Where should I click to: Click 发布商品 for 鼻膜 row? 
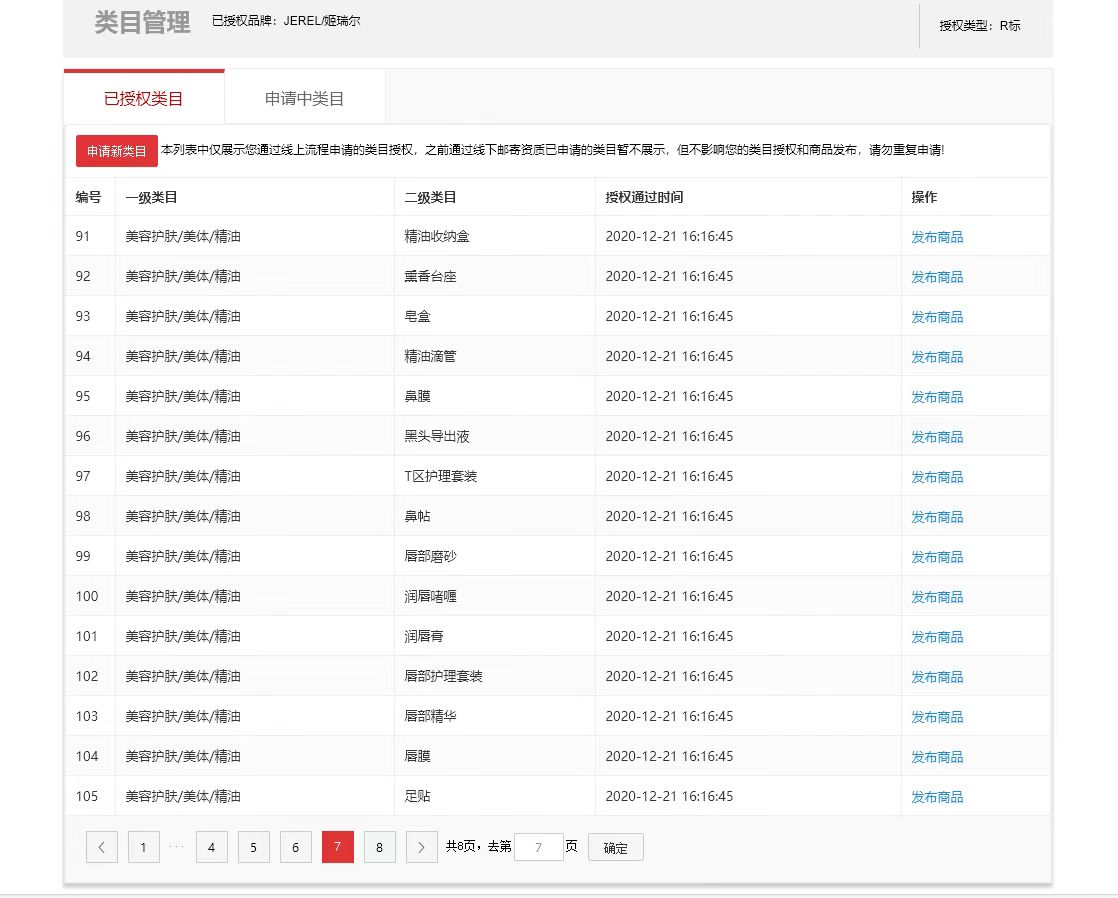(937, 397)
